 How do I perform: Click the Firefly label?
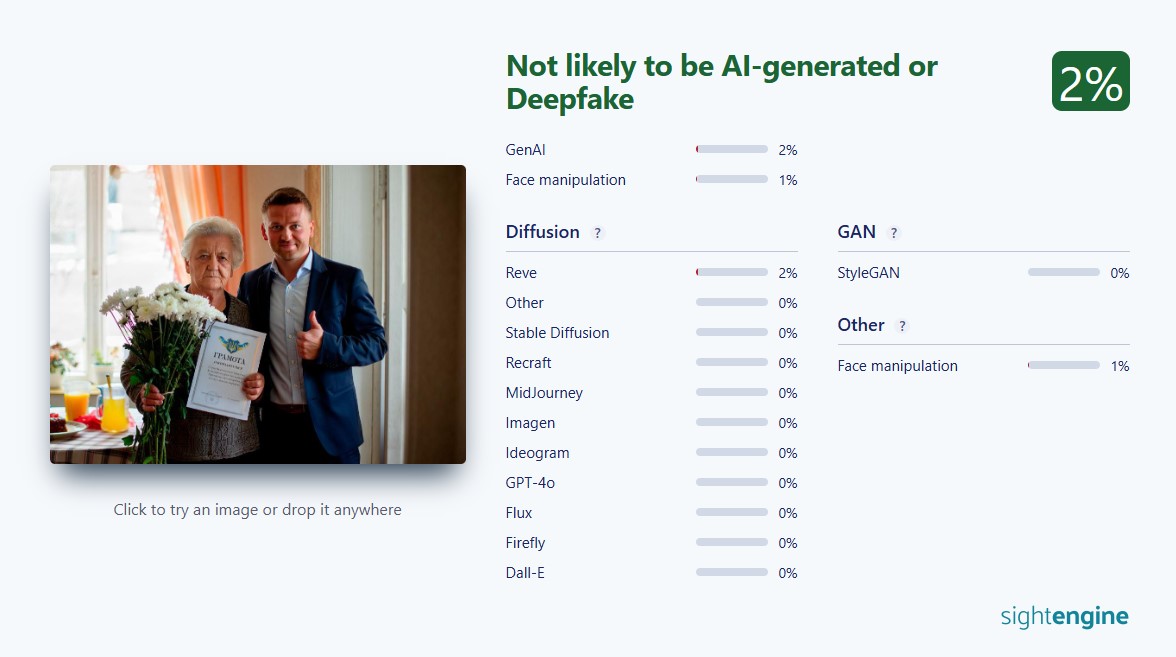pyautogui.click(x=525, y=543)
